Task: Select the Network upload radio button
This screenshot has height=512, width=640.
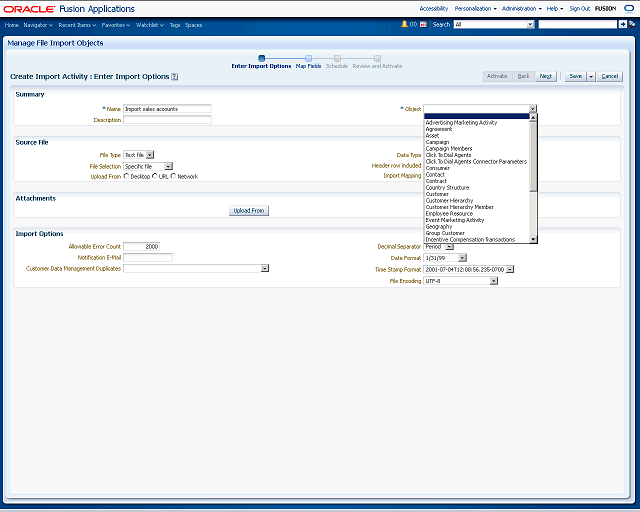Action: 173,176
